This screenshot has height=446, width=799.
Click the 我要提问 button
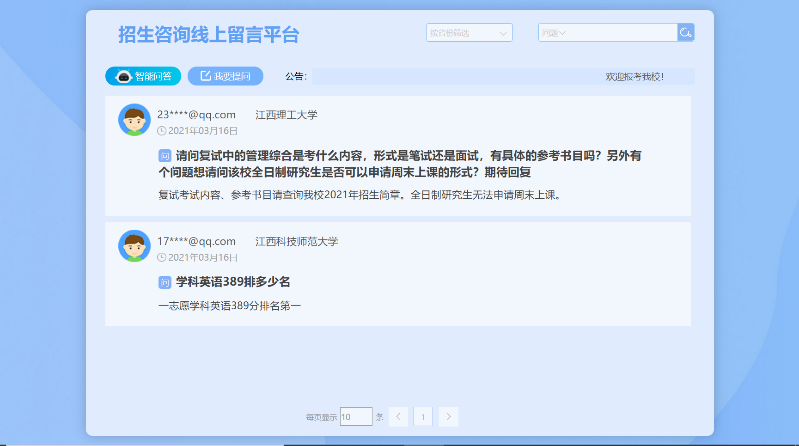click(x=225, y=76)
